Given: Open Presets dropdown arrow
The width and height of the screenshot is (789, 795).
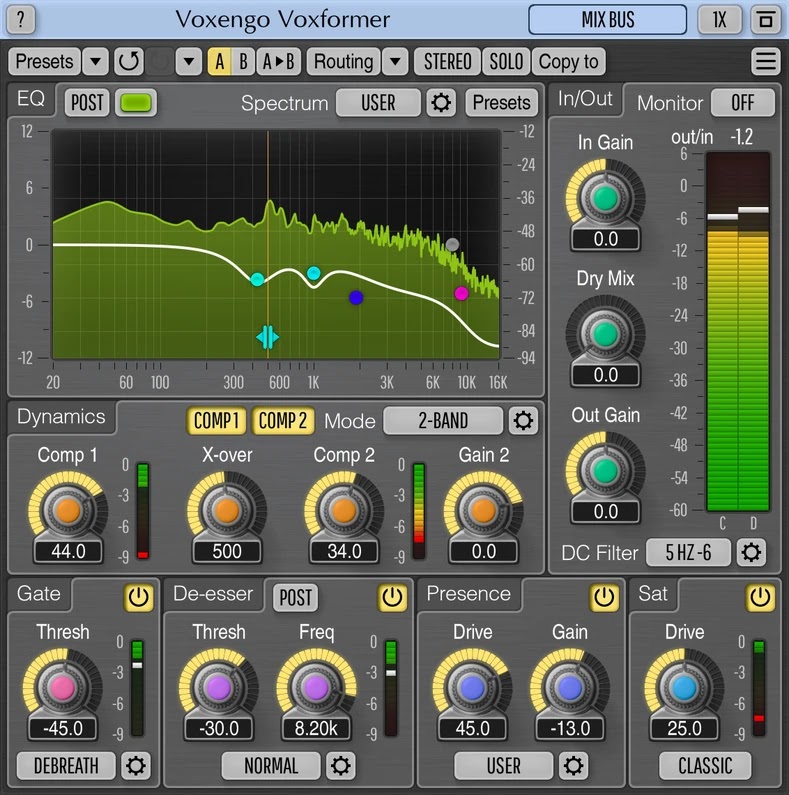Looking at the screenshot, I should [95, 62].
